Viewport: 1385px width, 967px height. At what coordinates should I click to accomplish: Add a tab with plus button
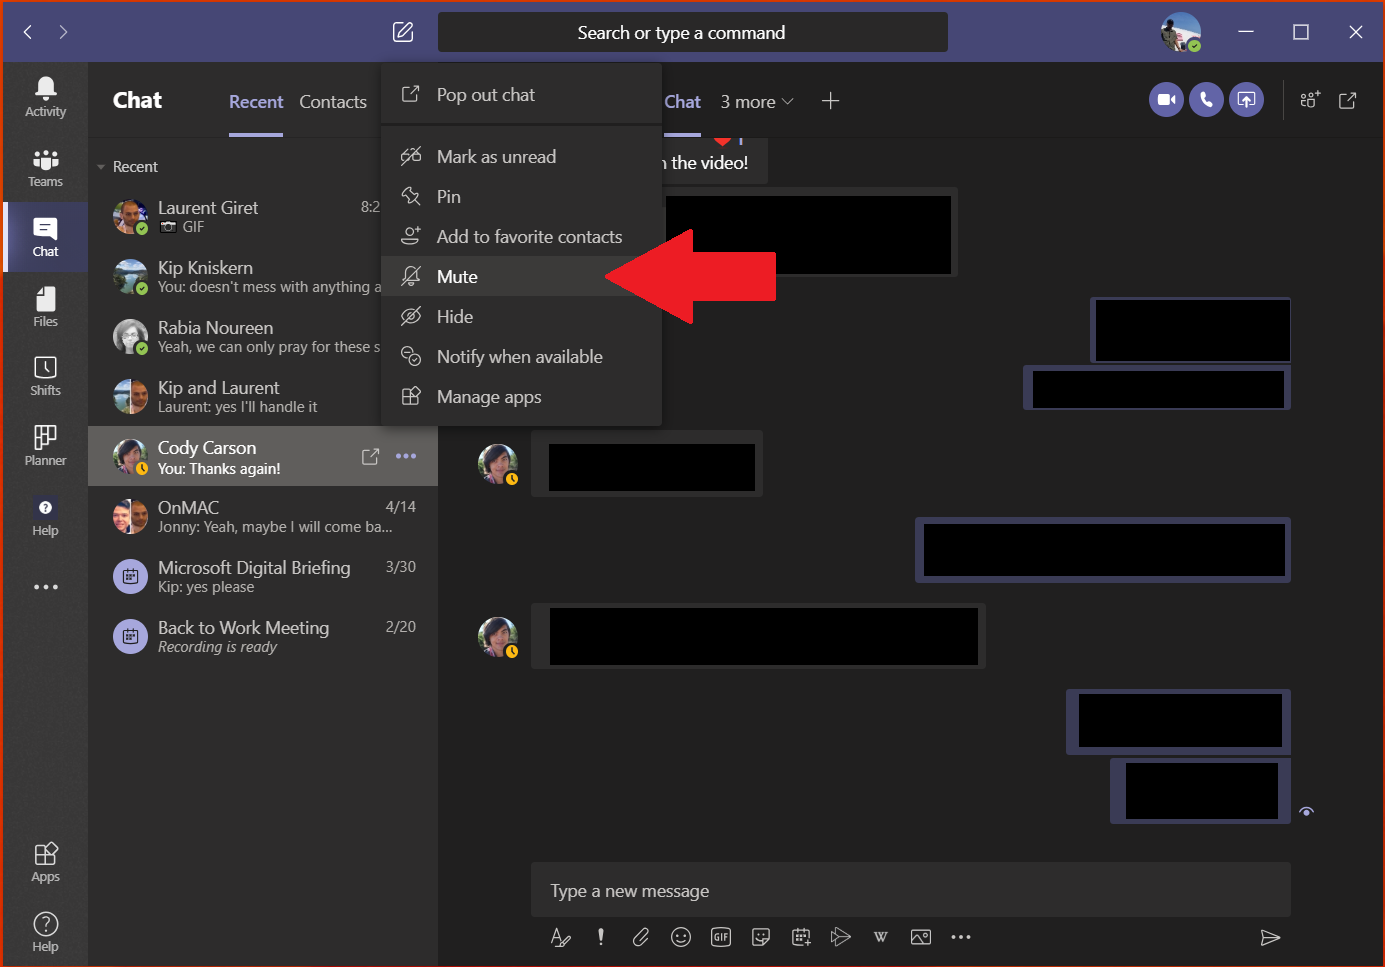click(830, 101)
